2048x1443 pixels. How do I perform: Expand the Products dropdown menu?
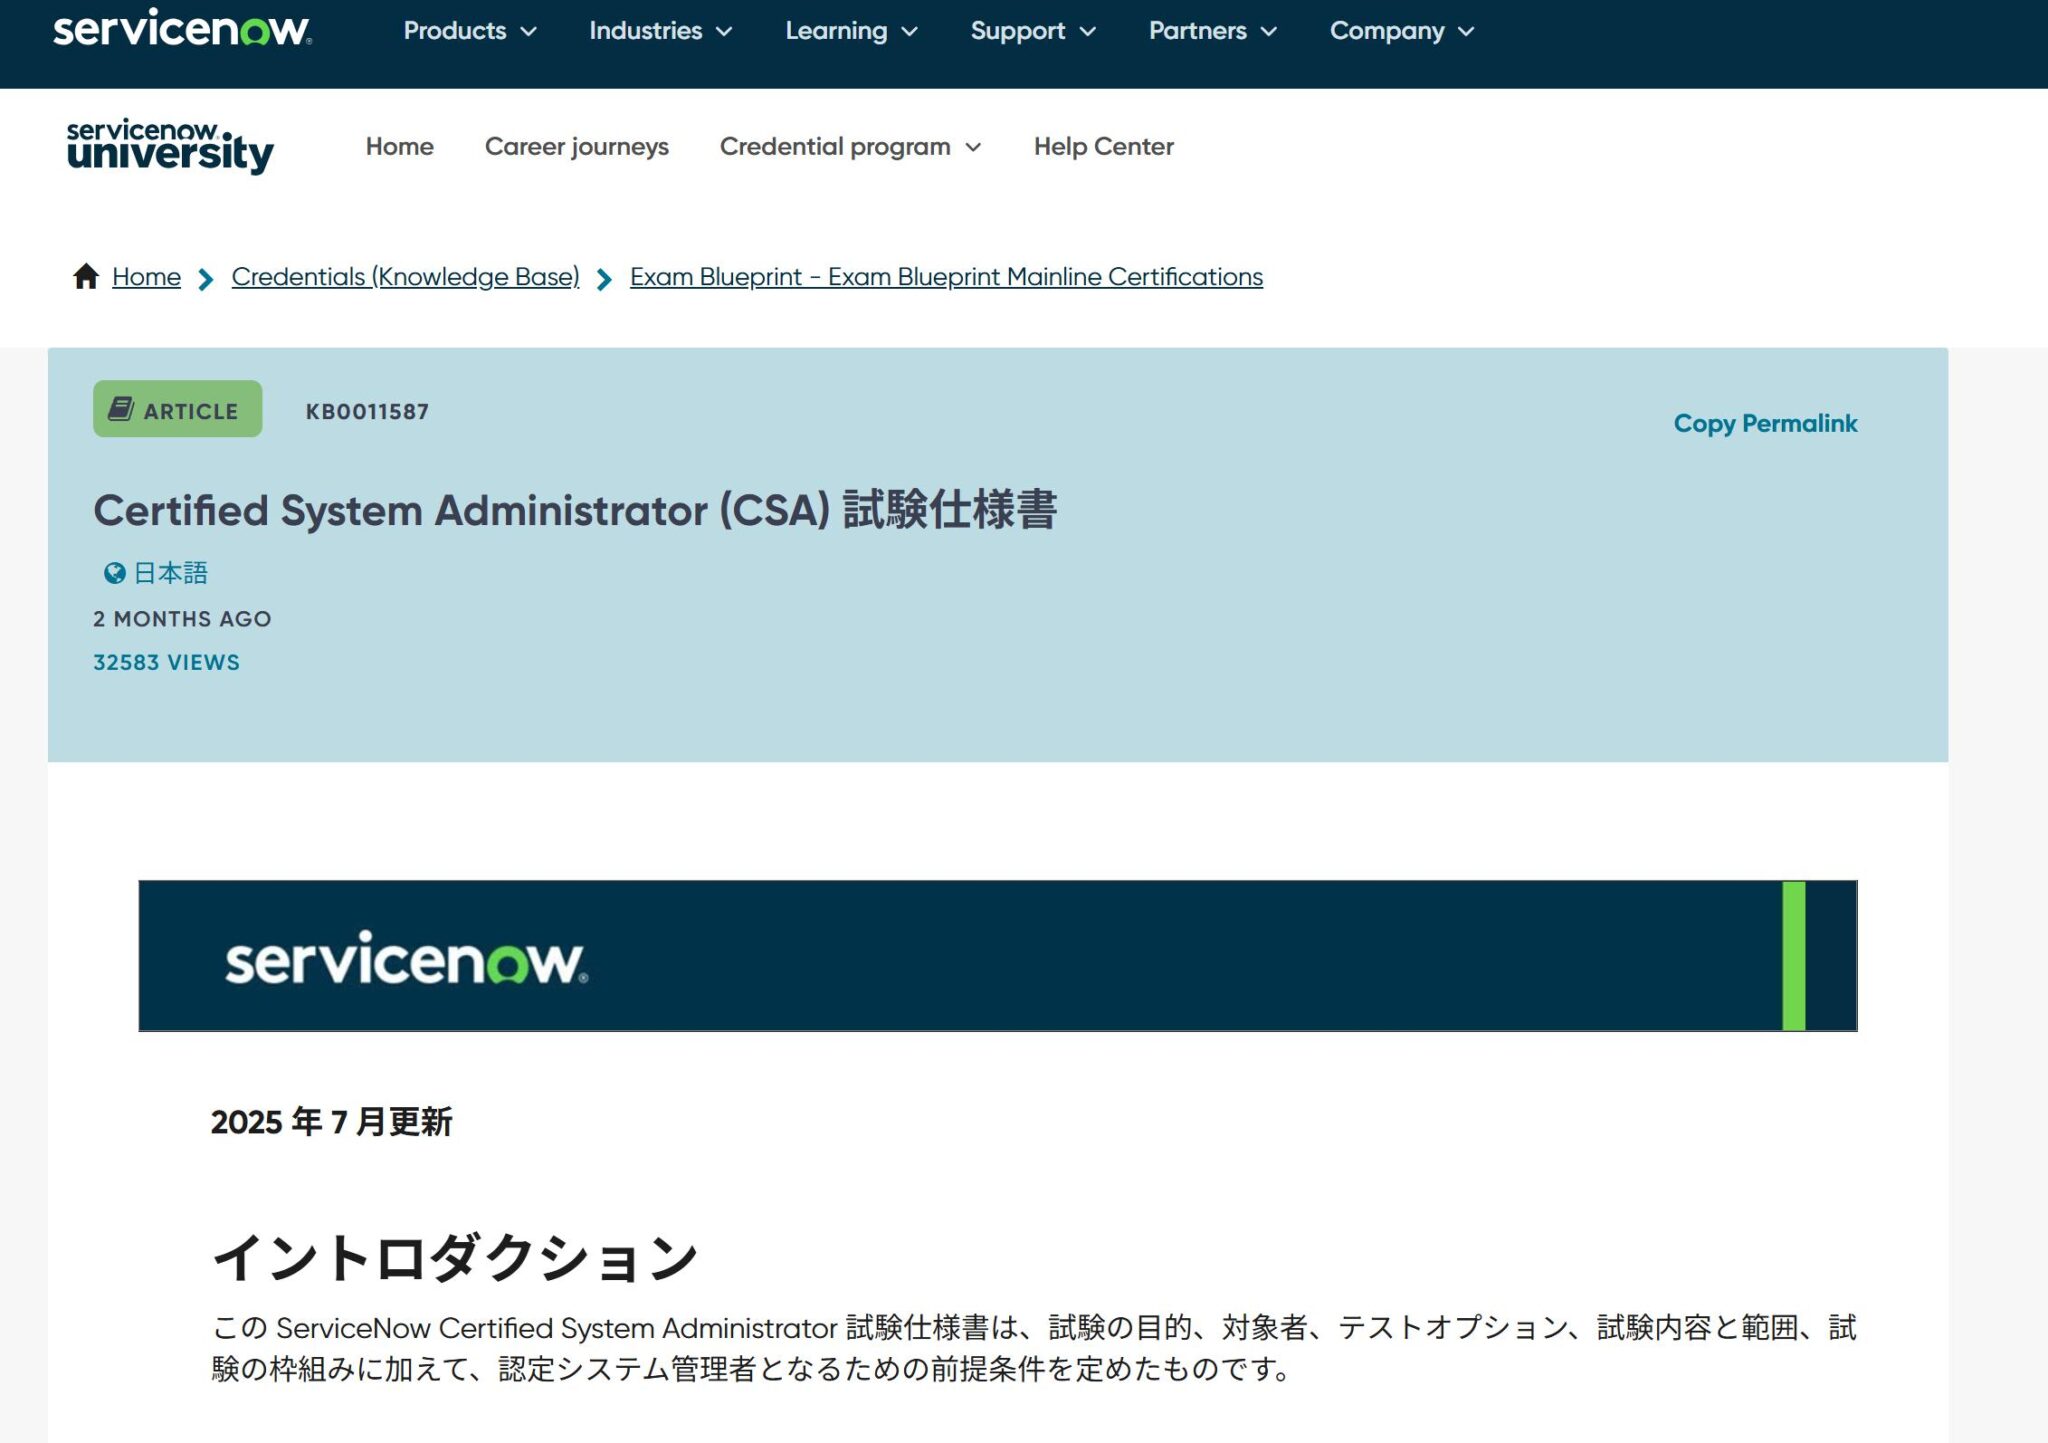coord(469,31)
